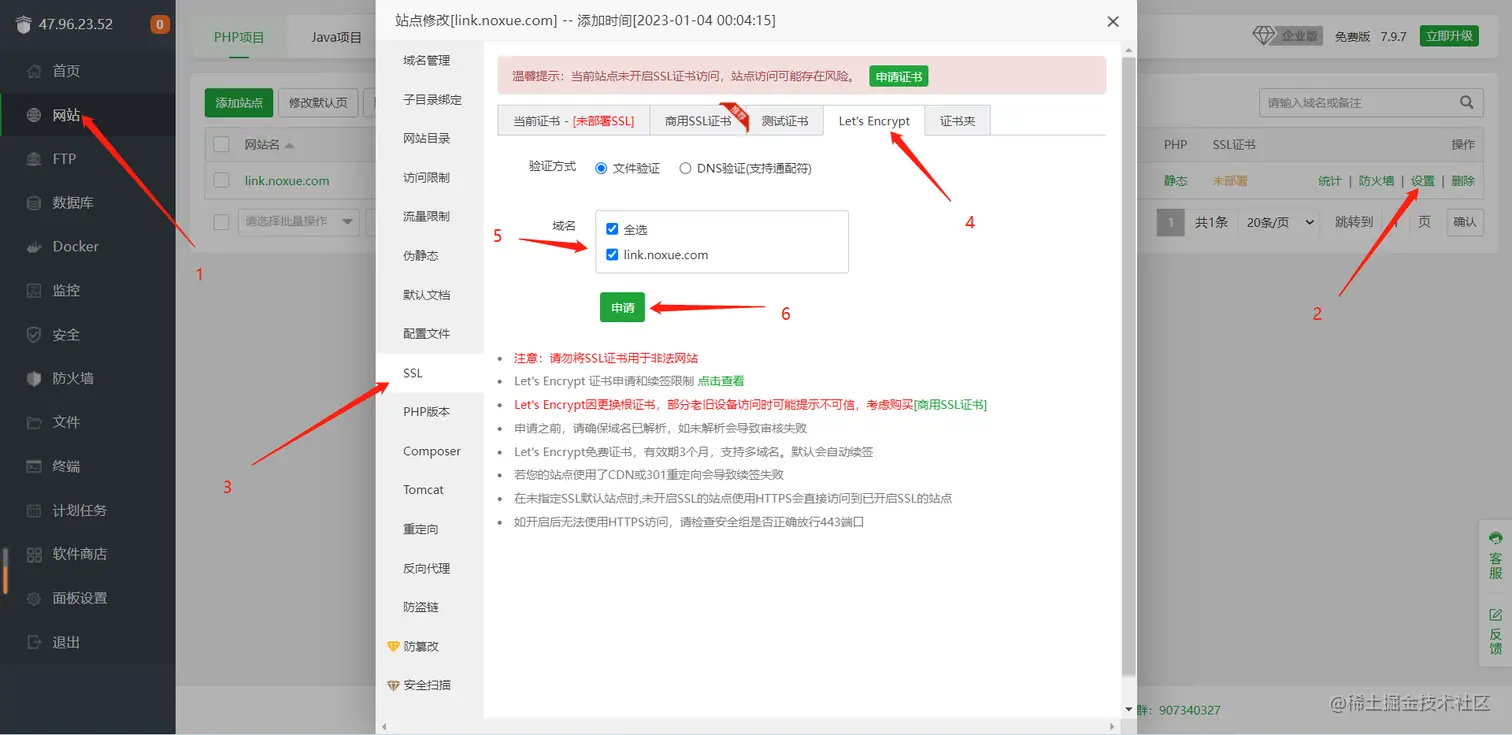Open the 首页 home icon in sidebar
Viewport: 1512px width, 735px height.
click(x=34, y=71)
